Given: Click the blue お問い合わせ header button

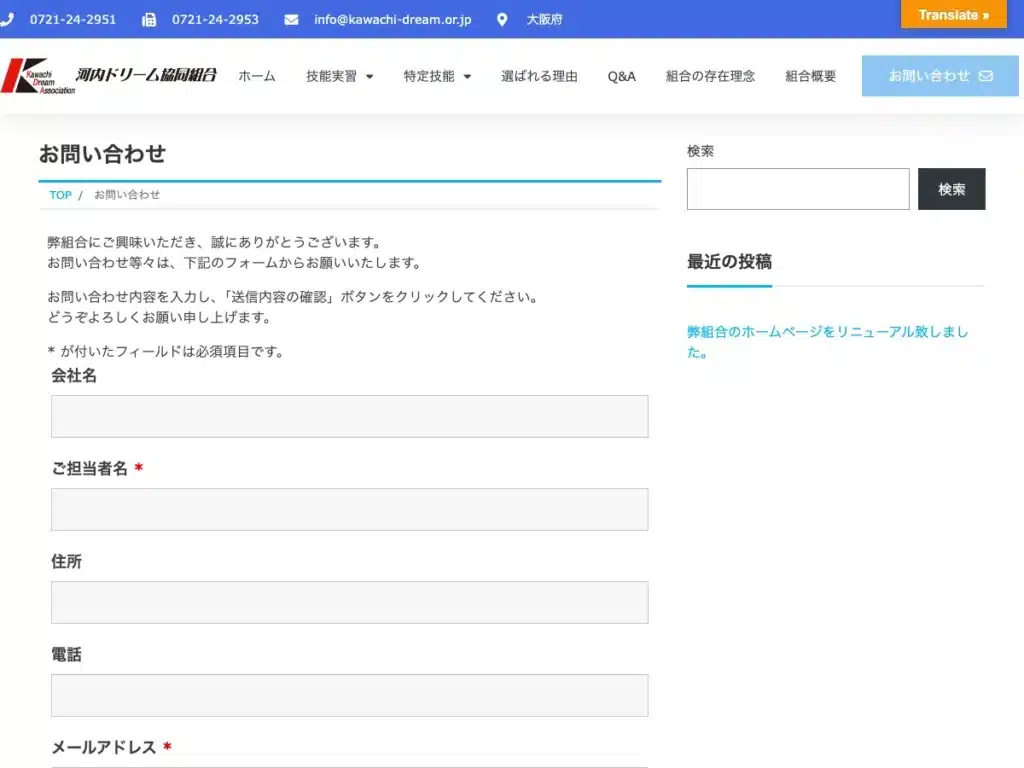Looking at the screenshot, I should click(940, 76).
